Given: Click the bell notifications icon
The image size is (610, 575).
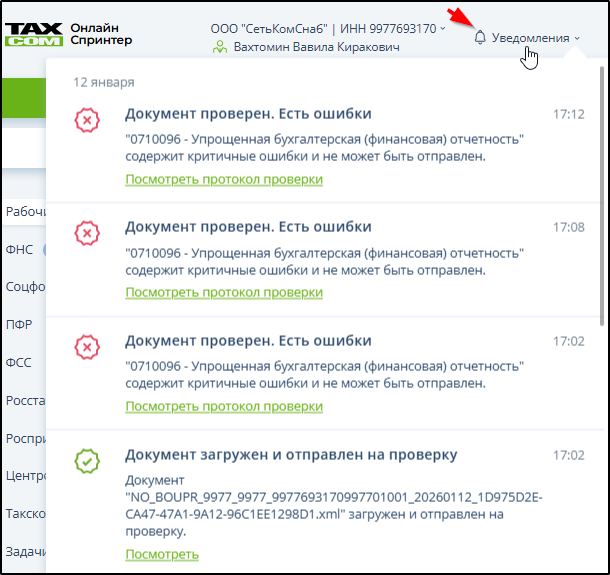Looking at the screenshot, I should (480, 38).
